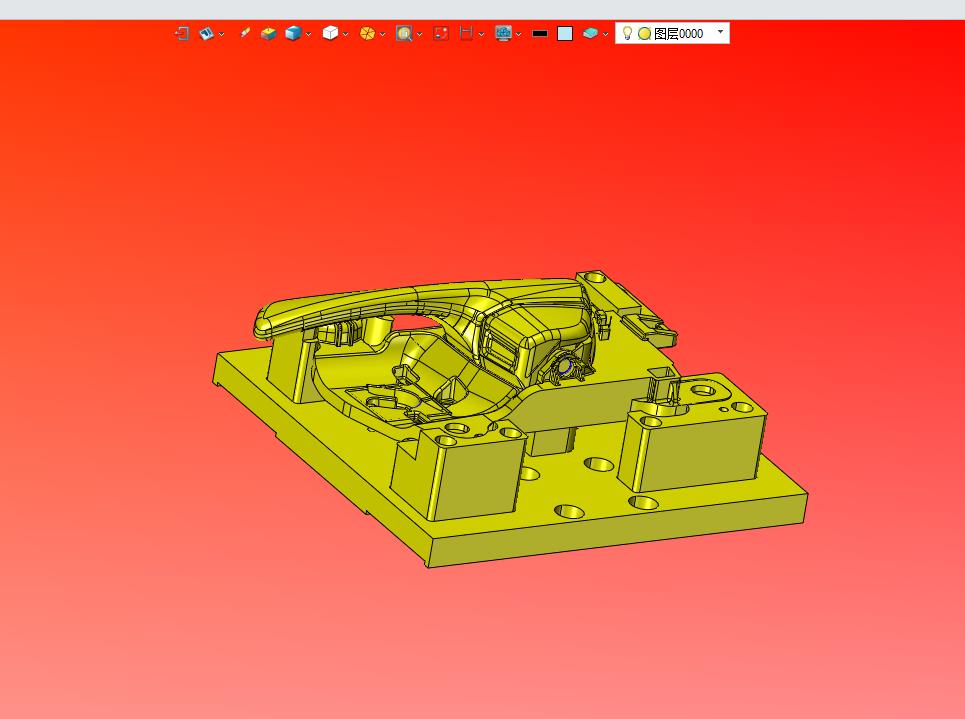Click the monitor display settings icon
This screenshot has width=965, height=719.
click(503, 33)
